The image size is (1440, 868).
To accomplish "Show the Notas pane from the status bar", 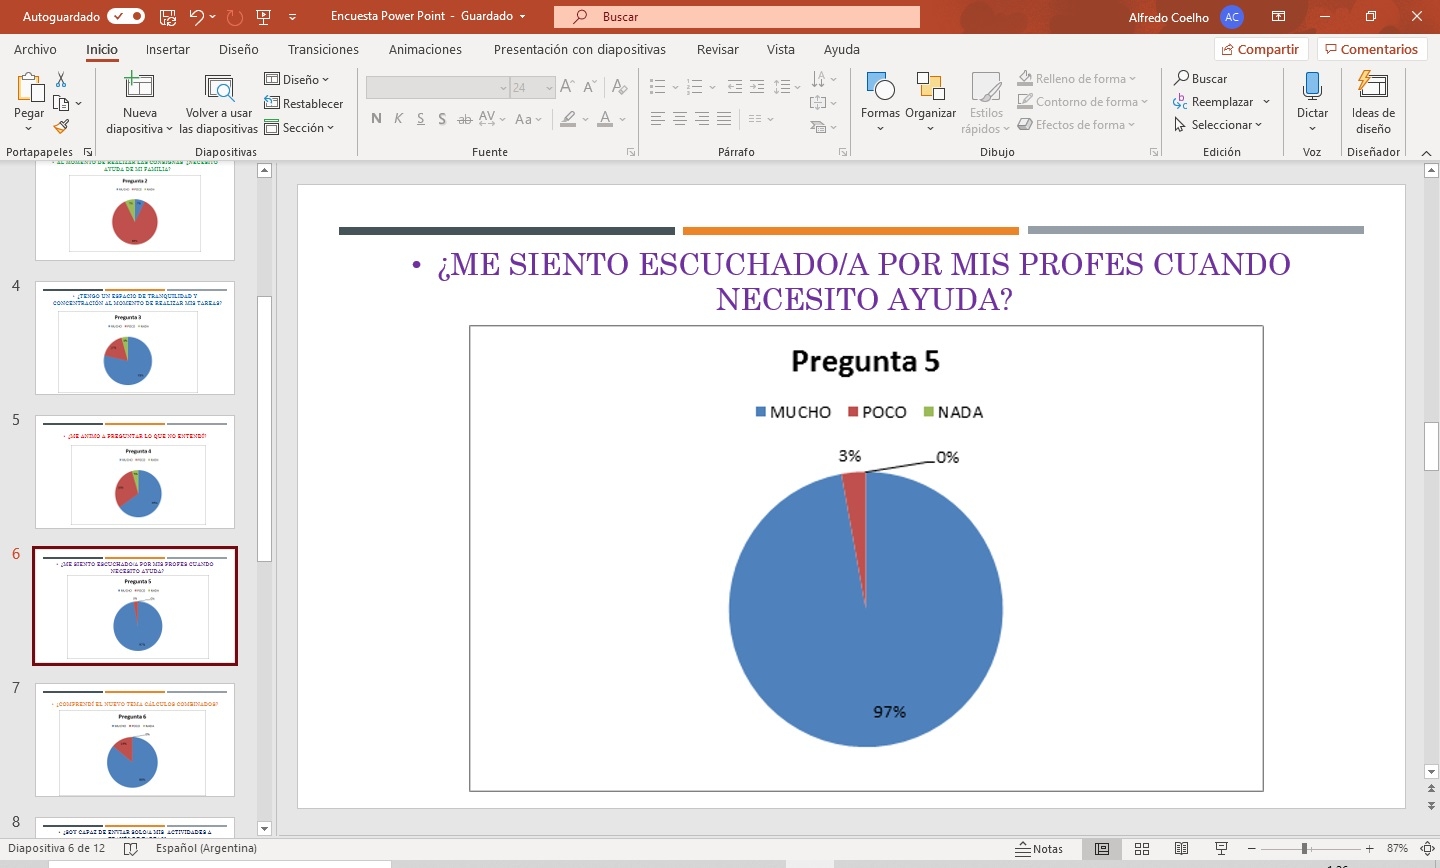I will 1039,849.
